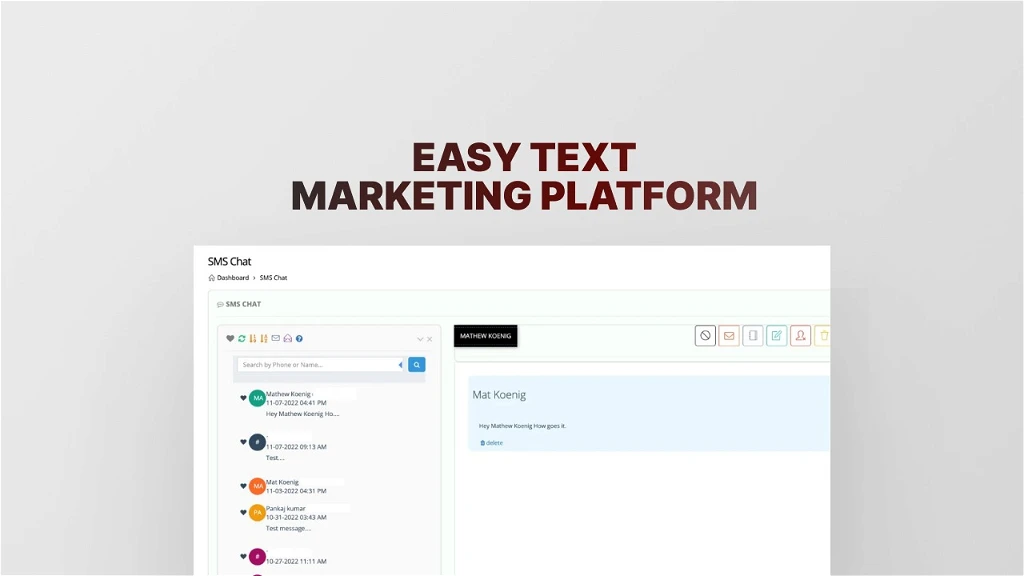Click the add contact person icon

click(800, 335)
